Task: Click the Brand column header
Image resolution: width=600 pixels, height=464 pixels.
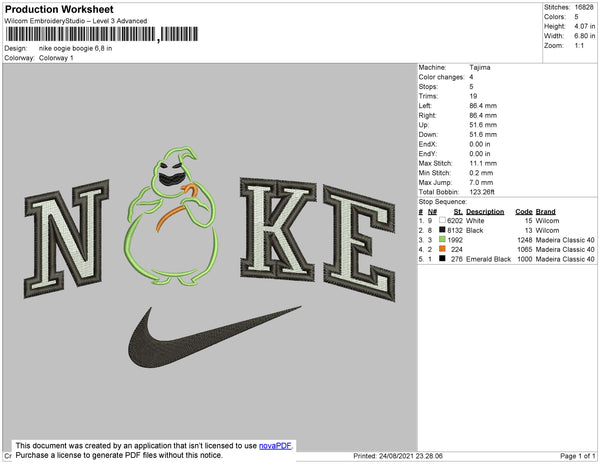Action: (x=546, y=212)
